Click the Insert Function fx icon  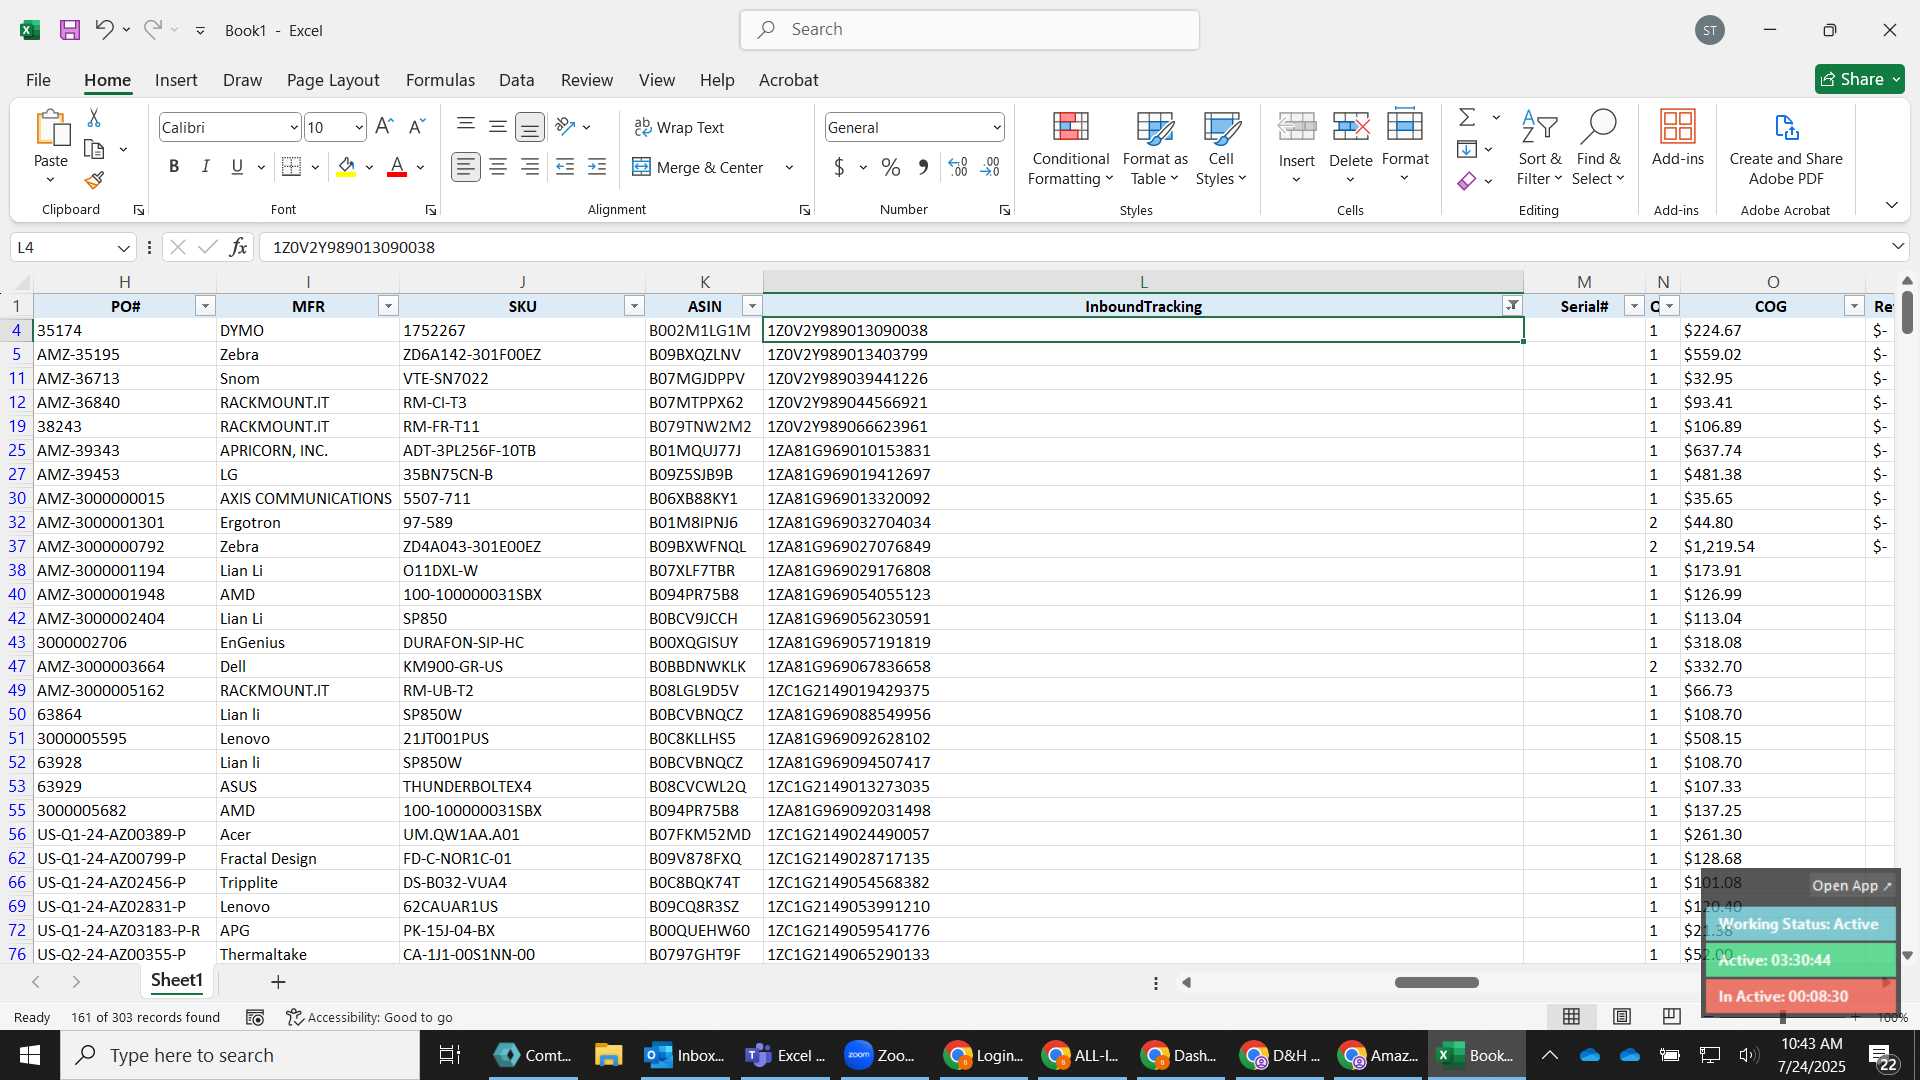point(238,247)
